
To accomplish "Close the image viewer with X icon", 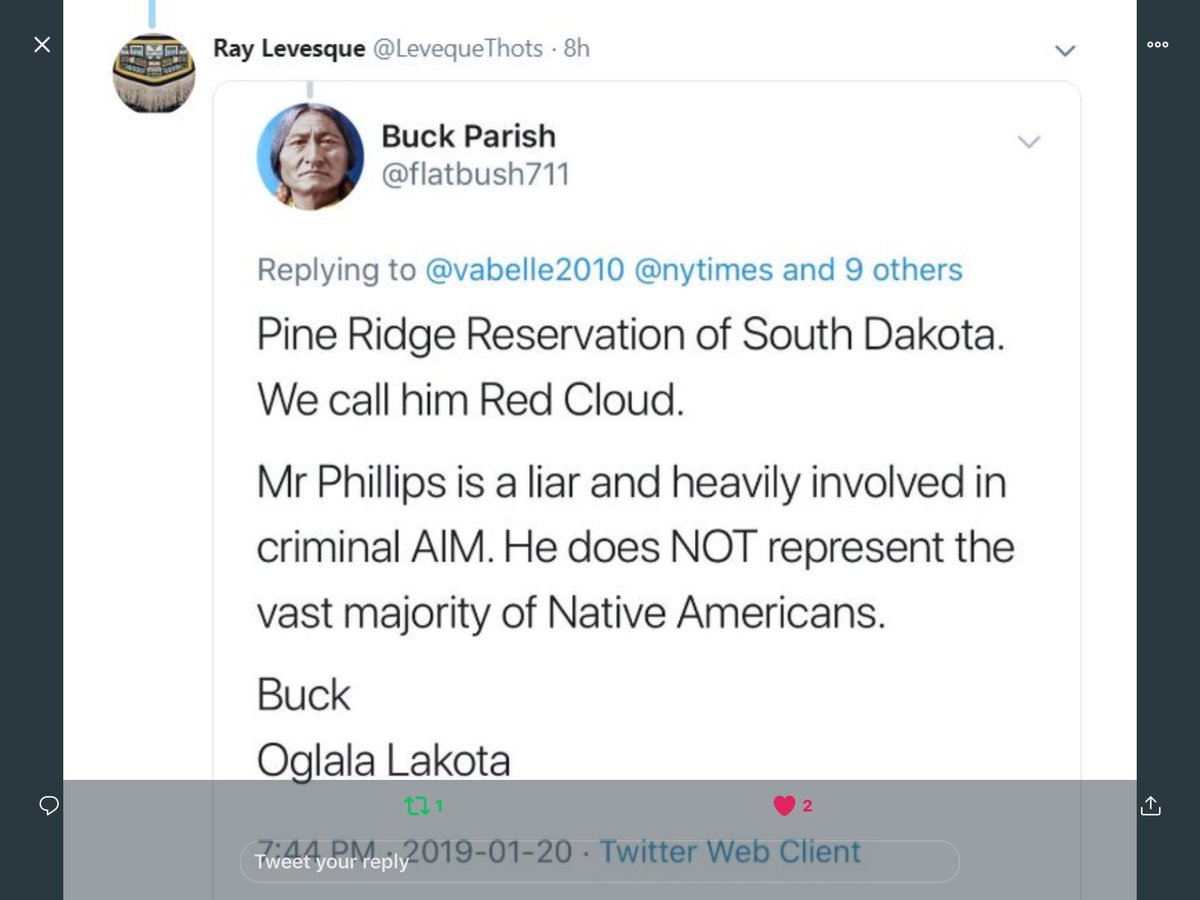I will [x=42, y=45].
